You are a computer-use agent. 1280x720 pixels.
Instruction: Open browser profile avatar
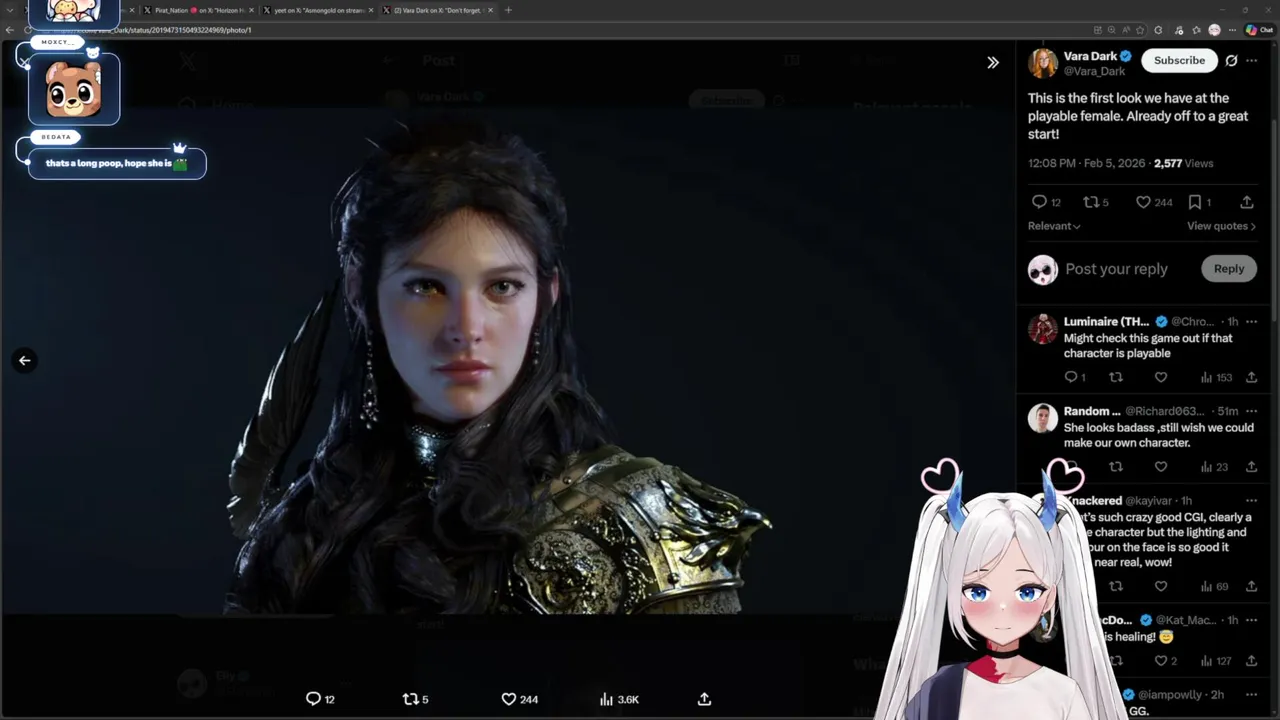(1214, 30)
